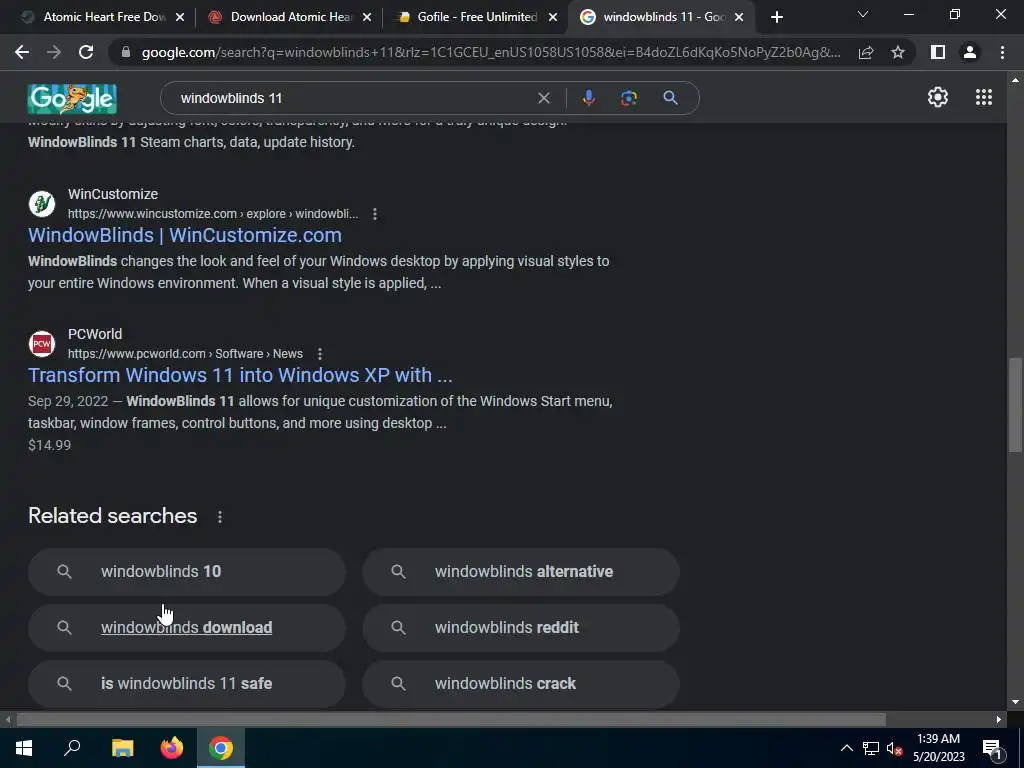Click the forward navigation arrow

[x=54, y=52]
